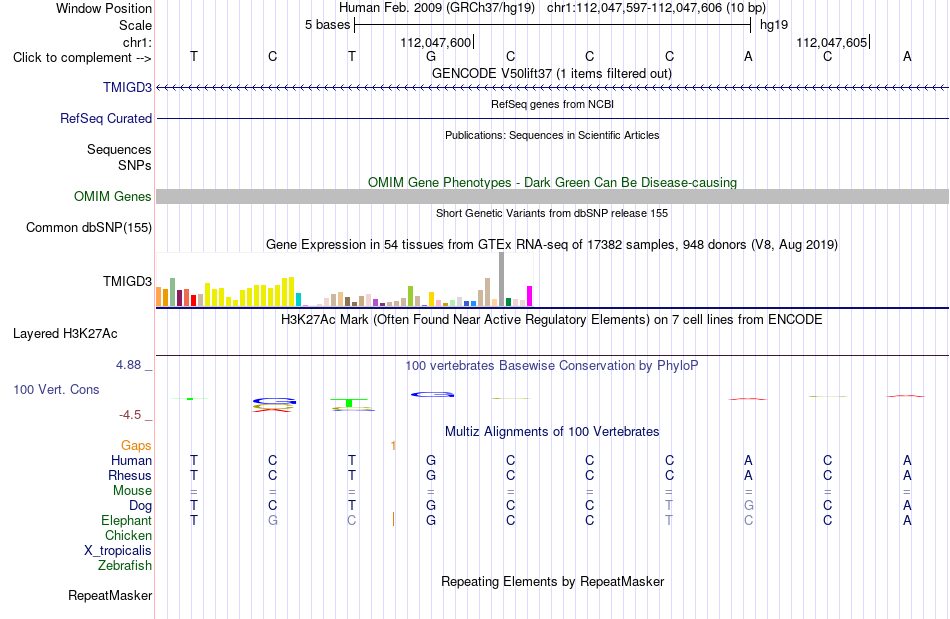Click the GENCODE V50lift37 track title
950x619 pixels.
[552, 73]
